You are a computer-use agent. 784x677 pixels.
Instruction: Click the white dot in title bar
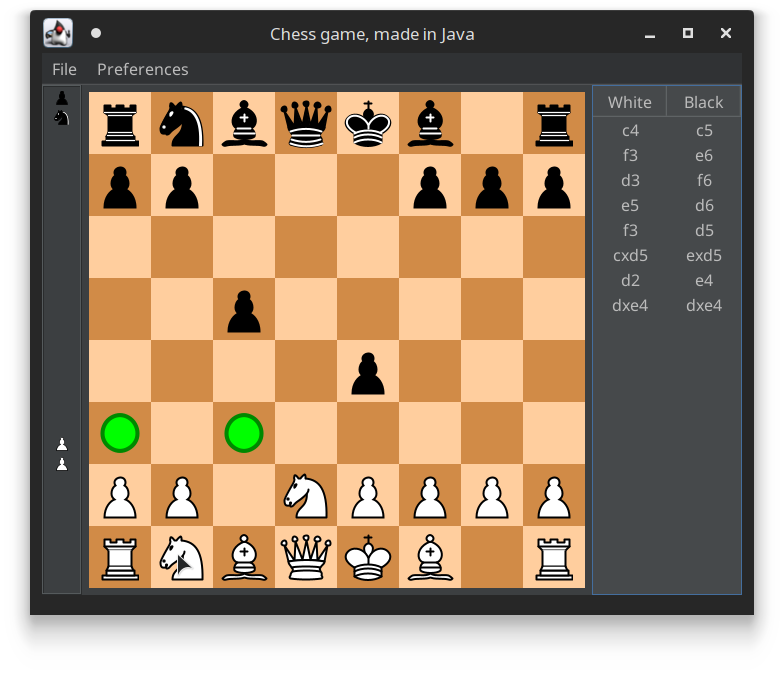96,33
